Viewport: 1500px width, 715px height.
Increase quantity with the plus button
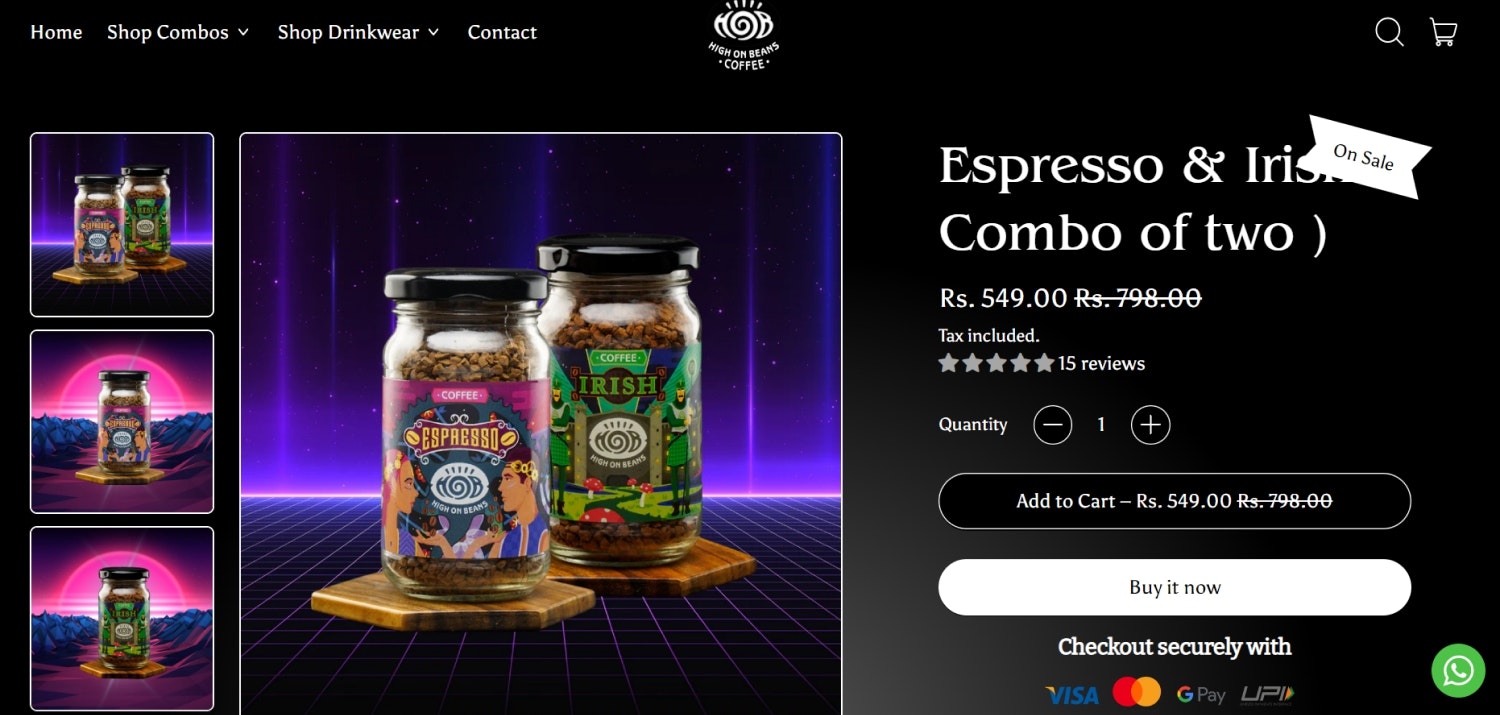click(x=1150, y=425)
